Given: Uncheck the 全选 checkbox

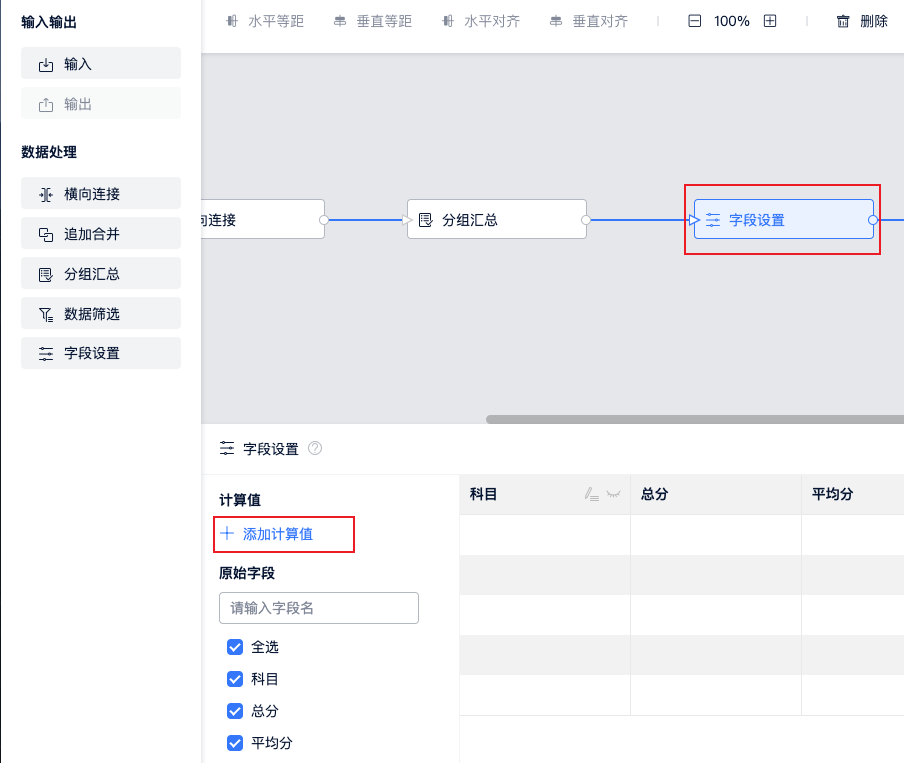Looking at the screenshot, I should pyautogui.click(x=236, y=647).
